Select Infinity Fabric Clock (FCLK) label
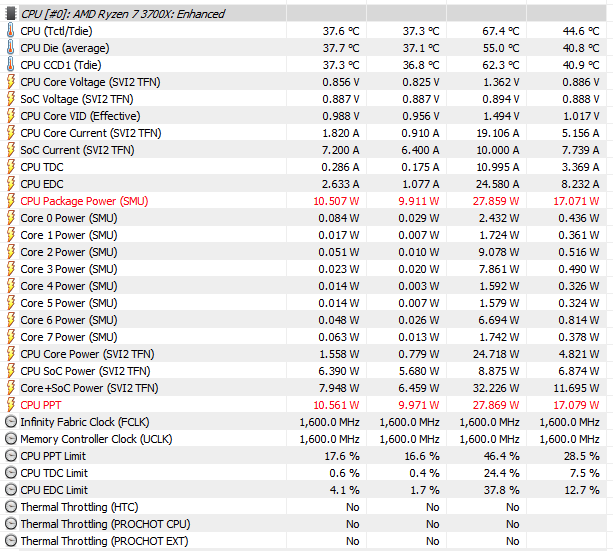 (x=85, y=422)
